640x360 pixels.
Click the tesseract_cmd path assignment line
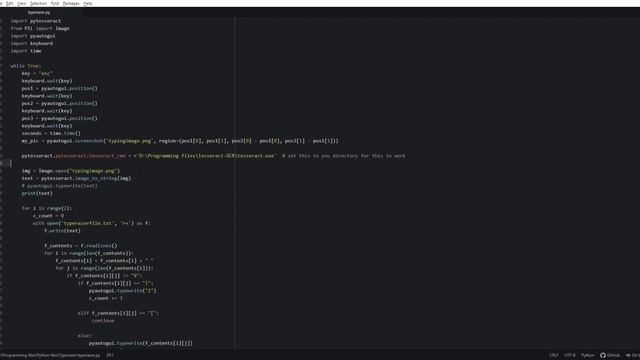coord(213,156)
